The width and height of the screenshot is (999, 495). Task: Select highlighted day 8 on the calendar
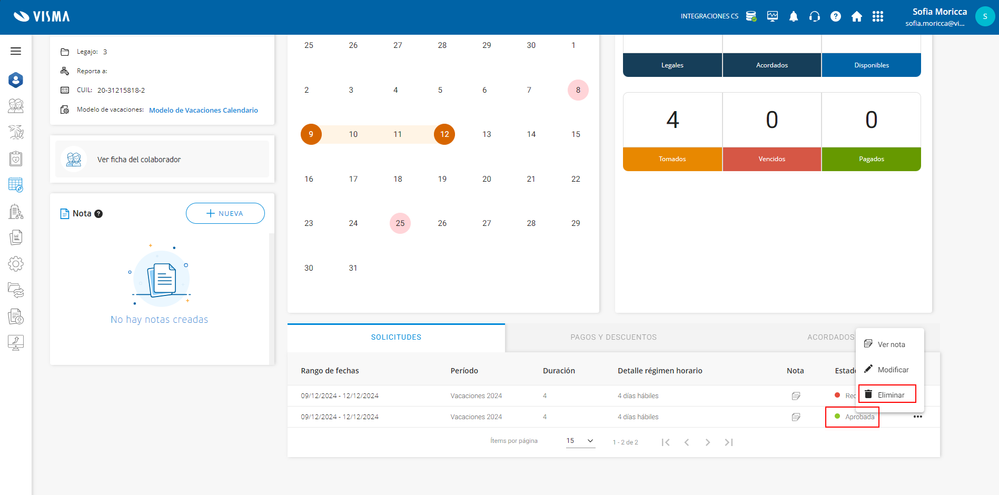(578, 90)
